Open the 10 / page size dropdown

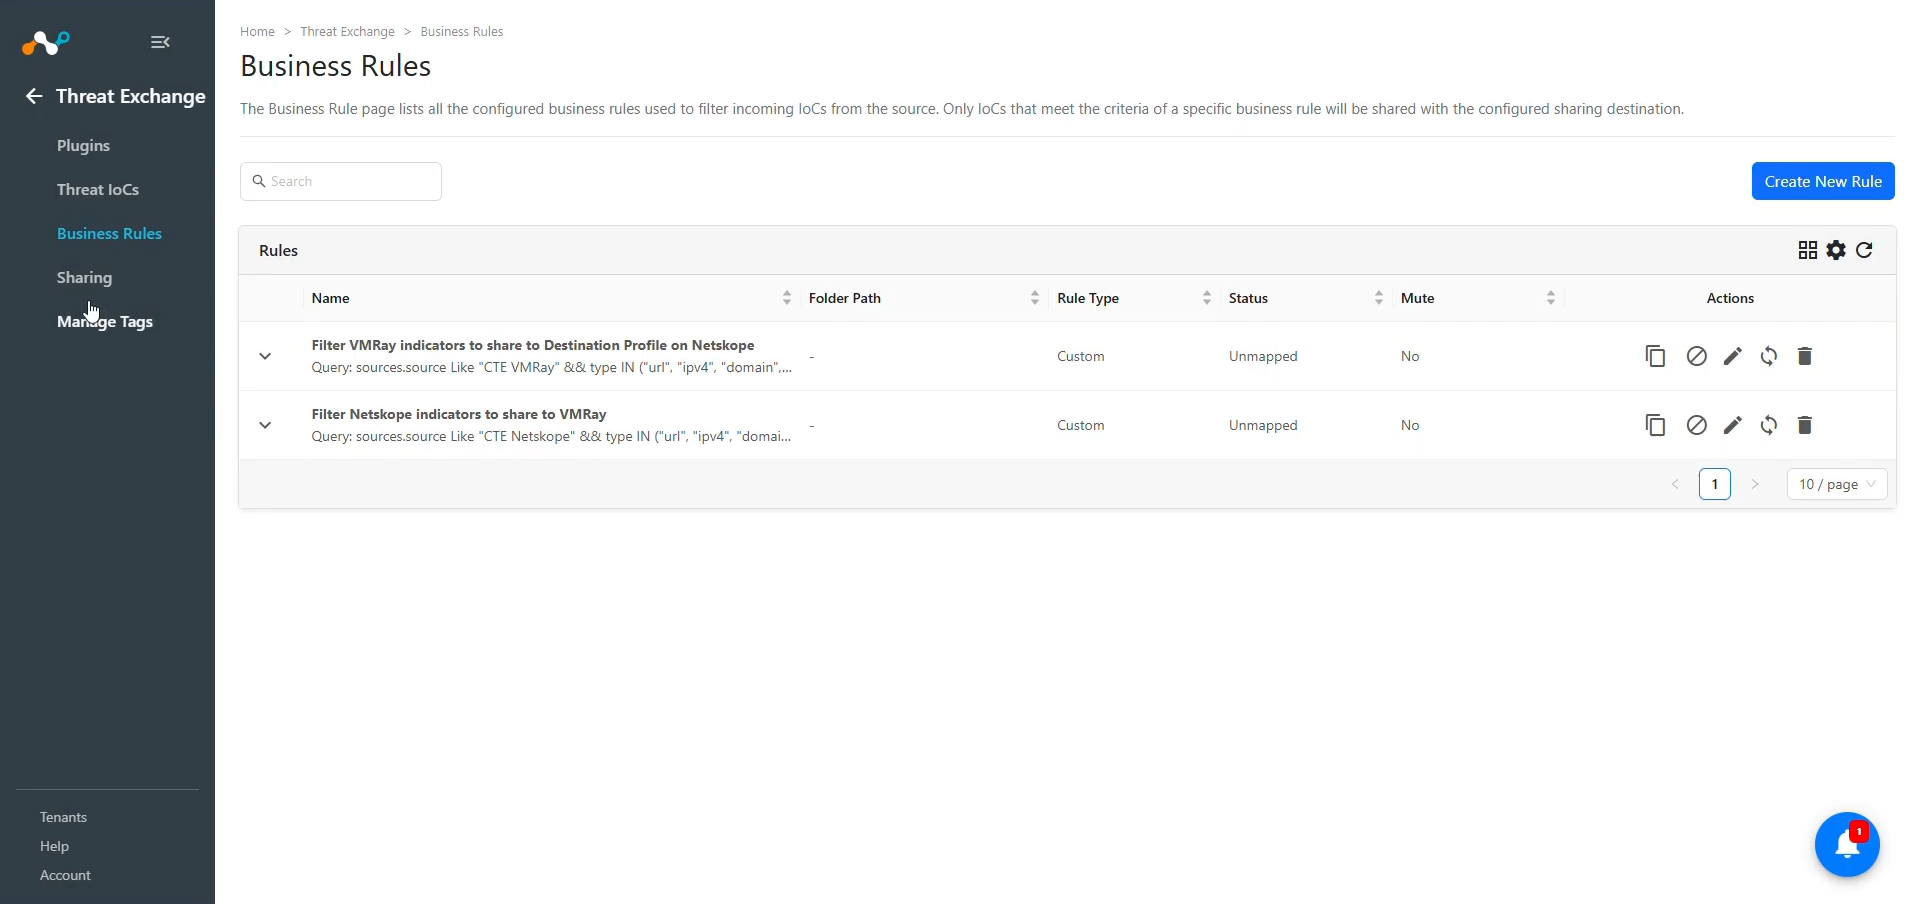1837,484
